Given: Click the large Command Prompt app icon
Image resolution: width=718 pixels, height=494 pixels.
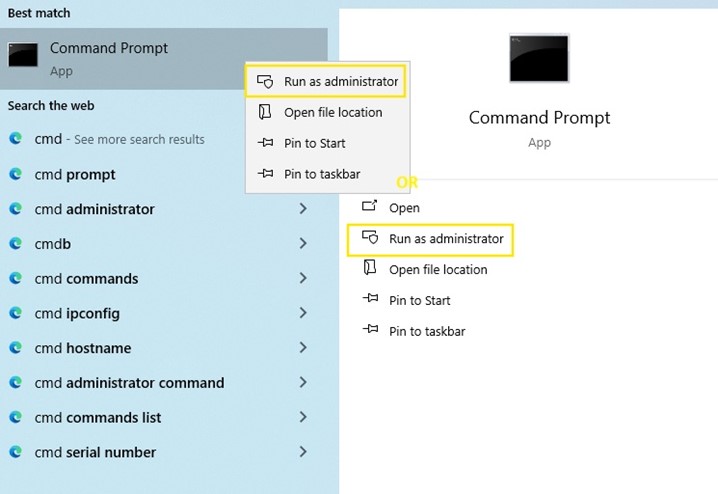Looking at the screenshot, I should 539,59.
